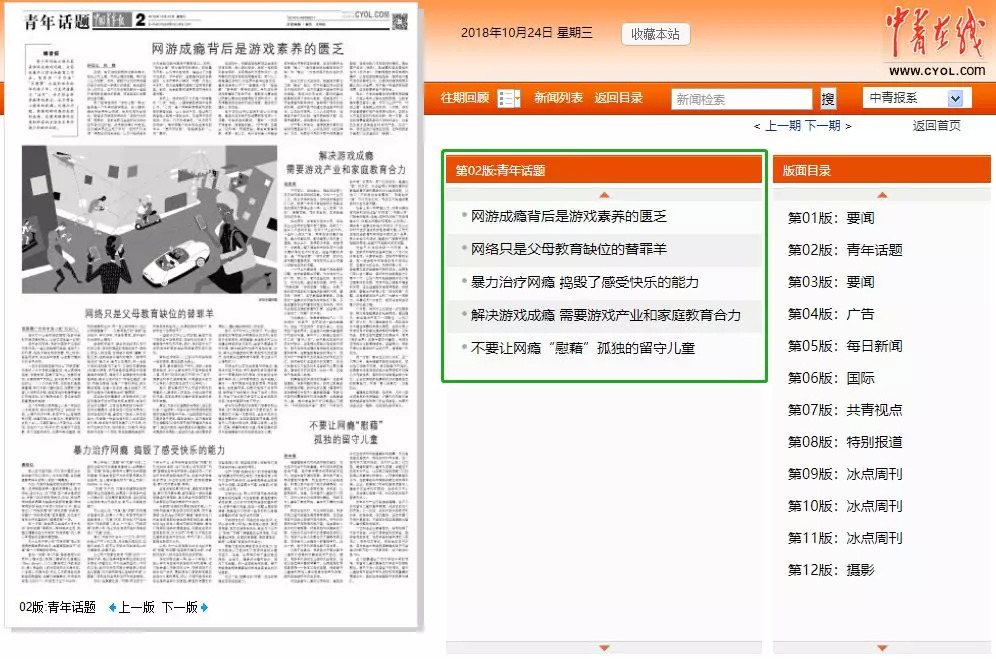The image size is (996, 659).
Task: Click the date 2018年10月24日 星期三
Action: point(527,33)
